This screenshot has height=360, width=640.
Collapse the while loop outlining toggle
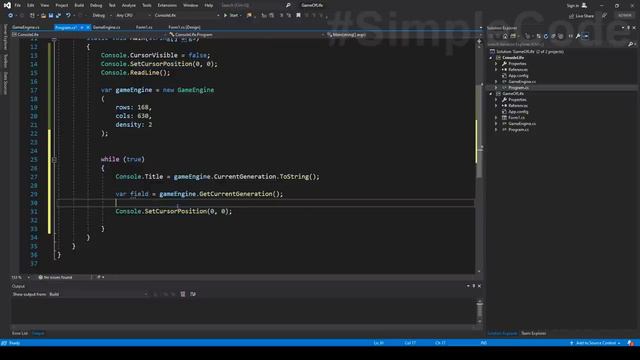click(54, 160)
